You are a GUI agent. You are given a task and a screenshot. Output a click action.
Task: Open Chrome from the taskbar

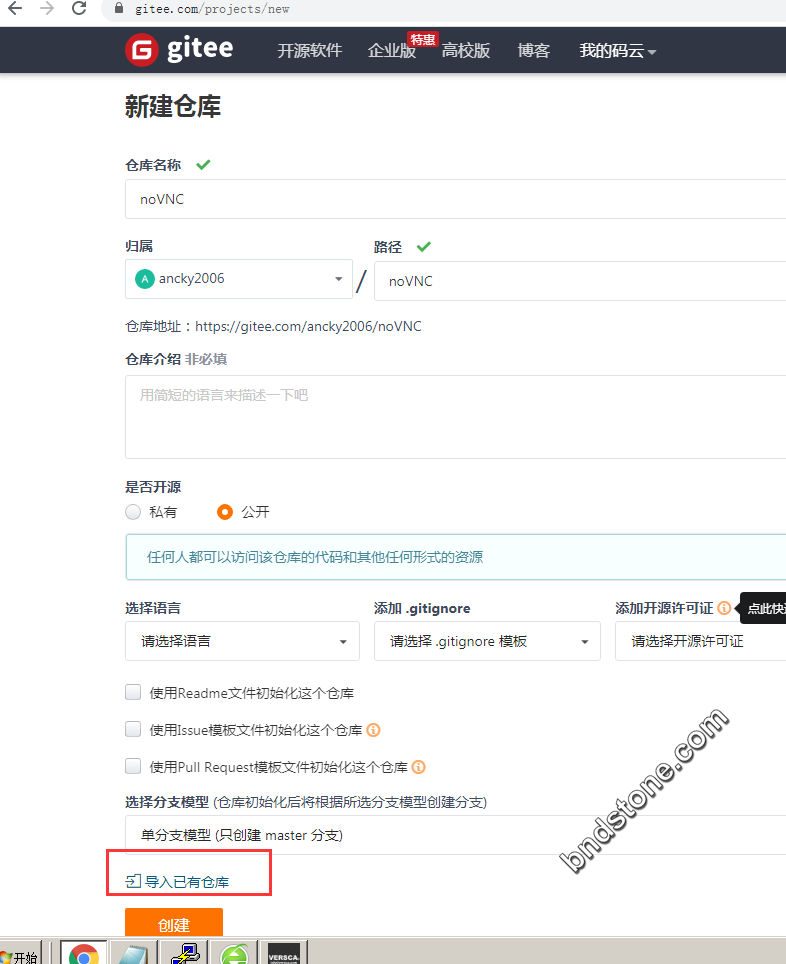(84, 952)
